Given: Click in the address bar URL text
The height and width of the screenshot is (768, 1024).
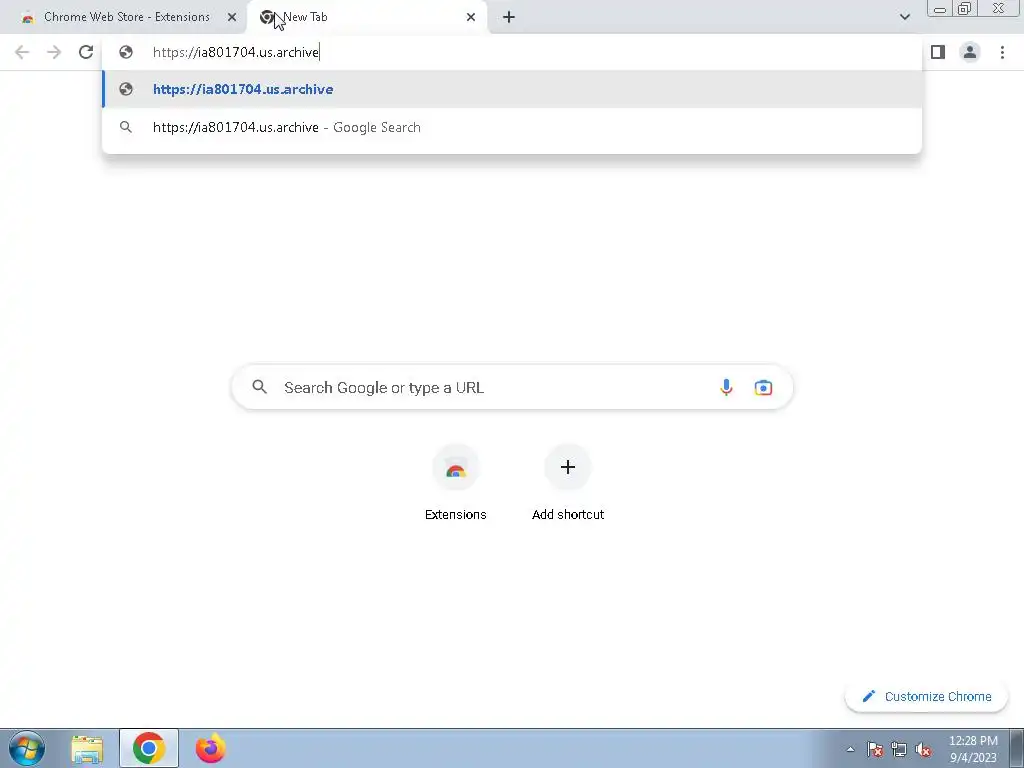Looking at the screenshot, I should click(x=236, y=52).
